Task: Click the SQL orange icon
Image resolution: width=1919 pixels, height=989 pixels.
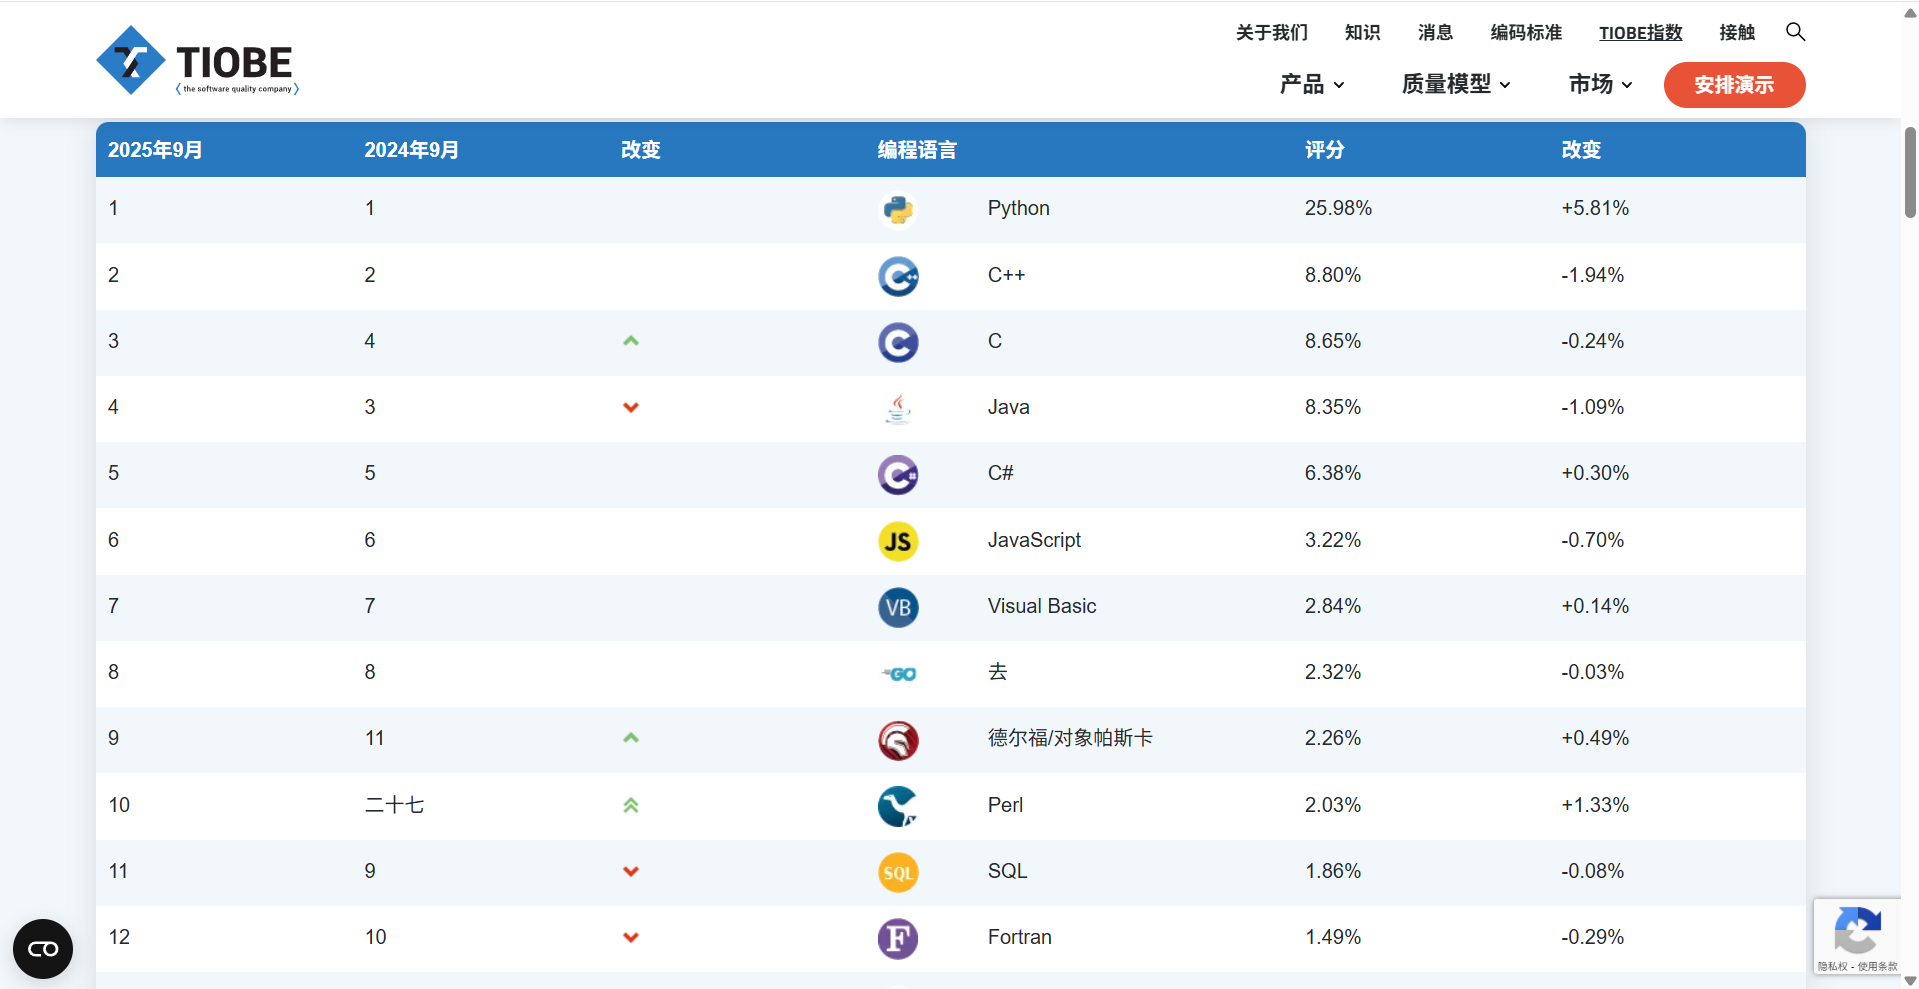Action: [x=898, y=872]
